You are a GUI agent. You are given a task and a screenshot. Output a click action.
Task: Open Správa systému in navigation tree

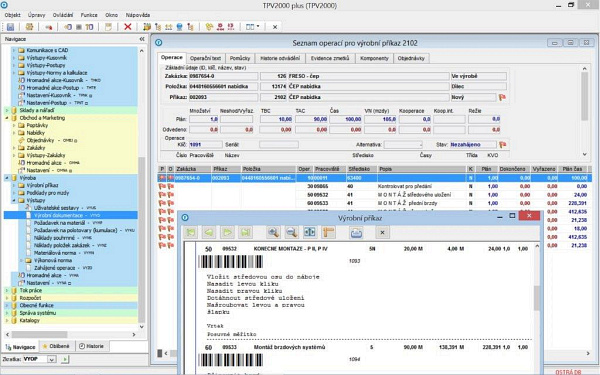38,313
